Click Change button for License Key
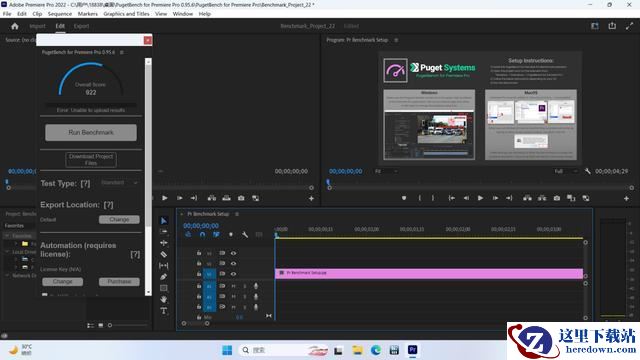This screenshot has width=640, height=360. [62, 282]
